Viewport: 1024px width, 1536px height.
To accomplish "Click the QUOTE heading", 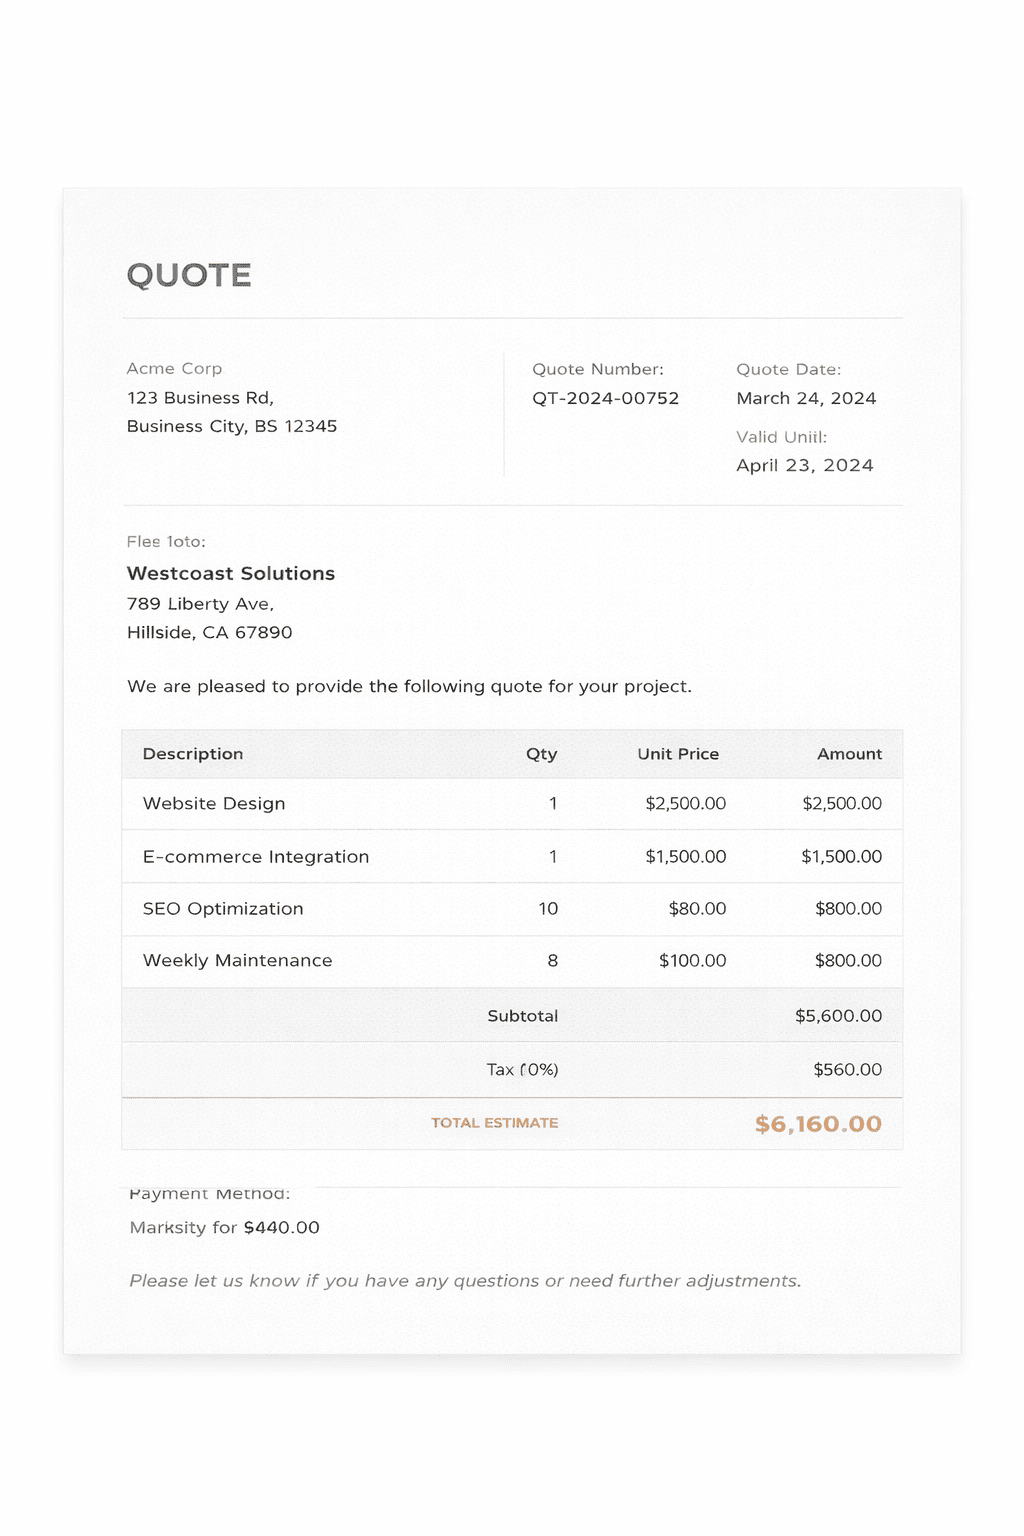I will pyautogui.click(x=189, y=275).
